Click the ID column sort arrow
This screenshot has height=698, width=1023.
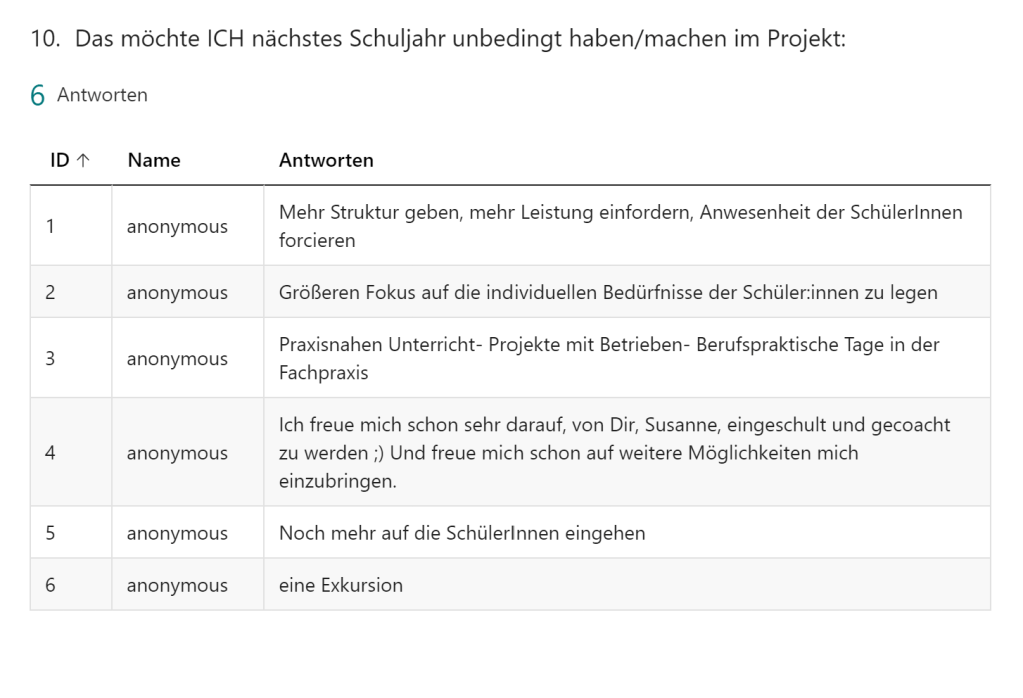point(83,160)
